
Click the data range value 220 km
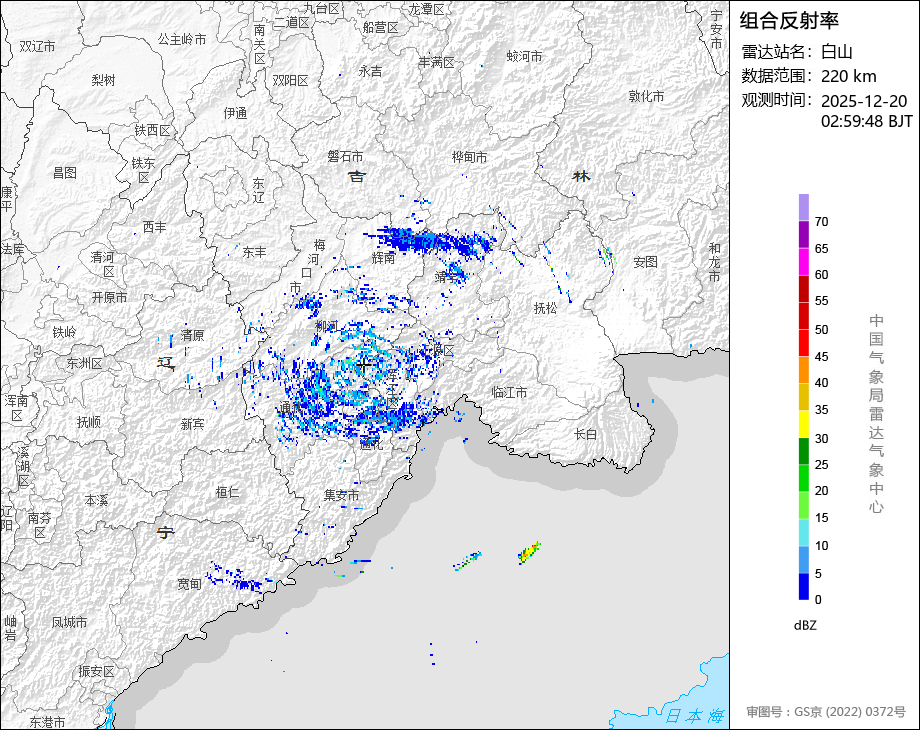coord(848,76)
